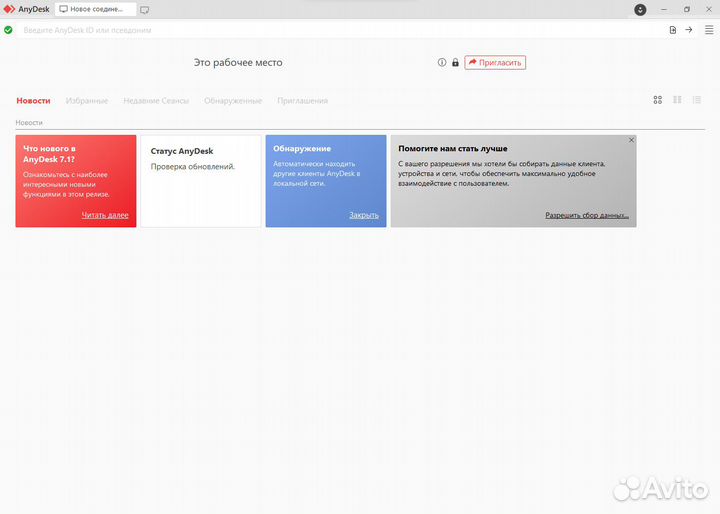Restore down the AnyDesk window
Screen dimensions: 720x514
click(x=687, y=9)
